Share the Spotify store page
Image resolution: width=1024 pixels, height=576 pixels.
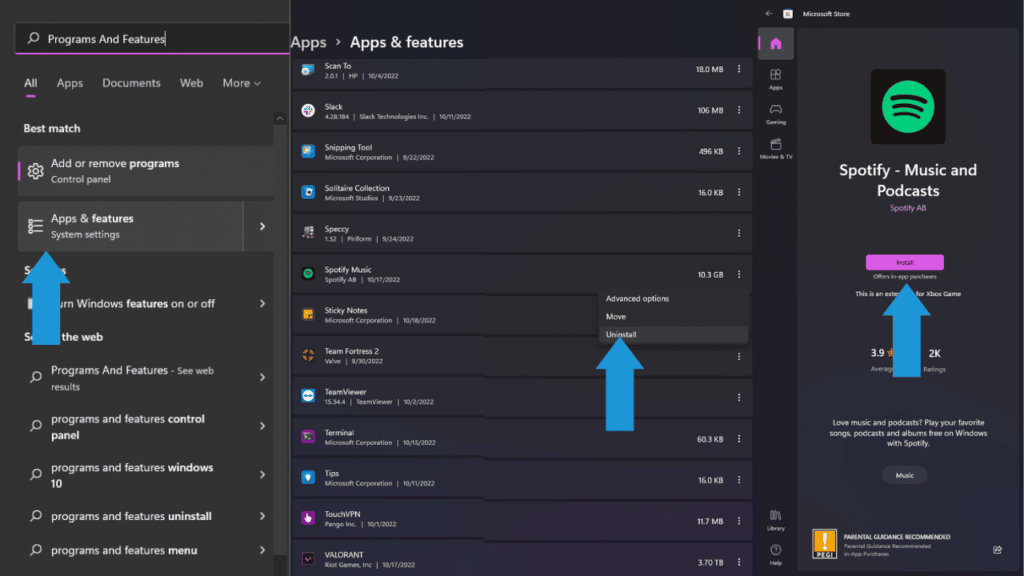coord(997,550)
